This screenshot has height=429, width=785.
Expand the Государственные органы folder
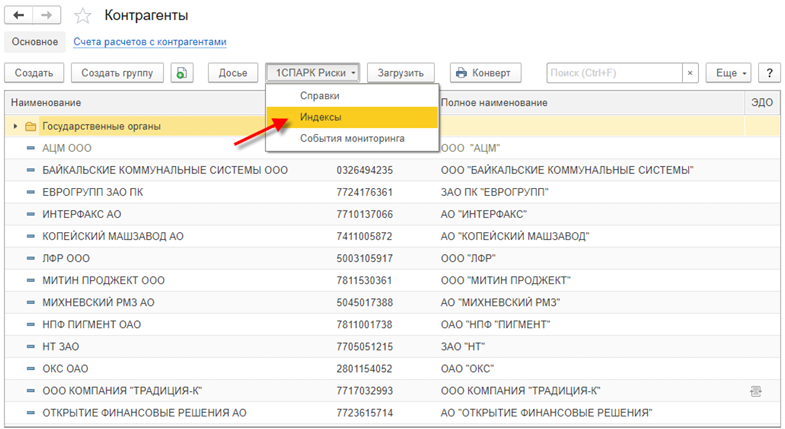tap(15, 127)
